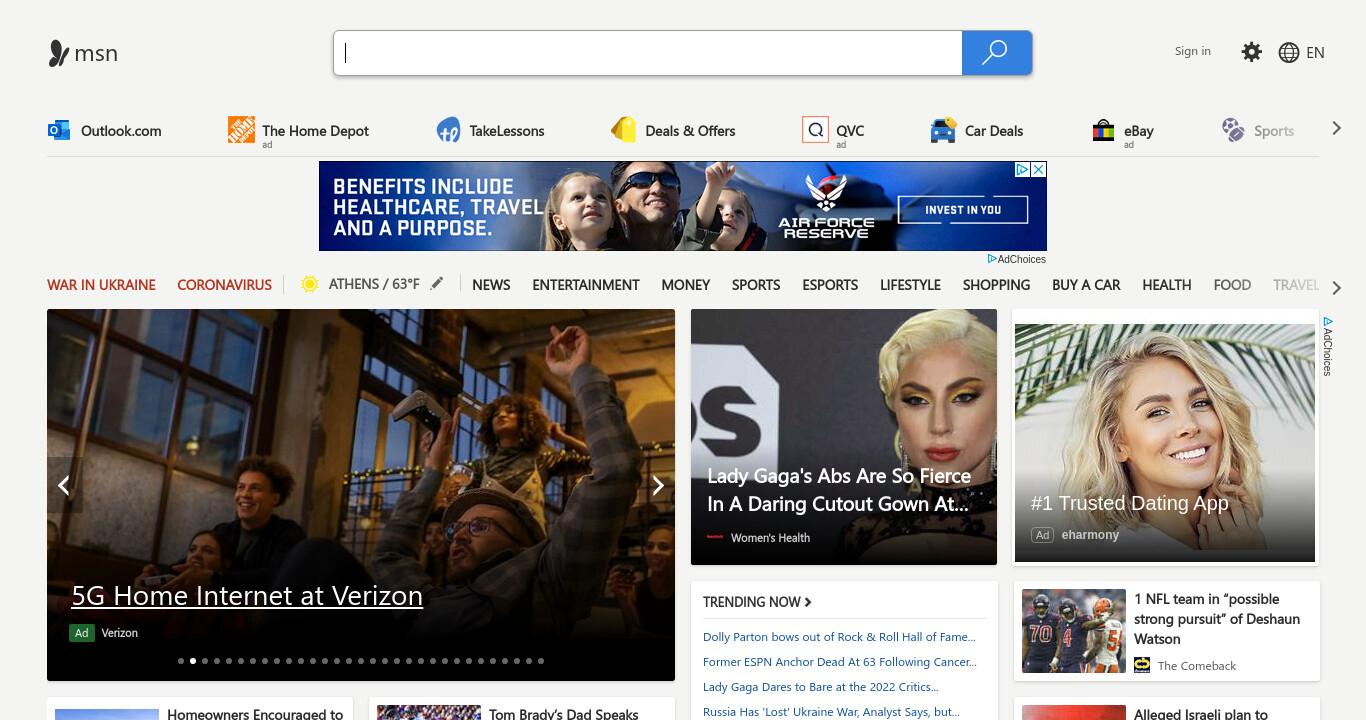1366x720 pixels.
Task: Open TRAVEL nav tab
Action: click(x=1296, y=285)
